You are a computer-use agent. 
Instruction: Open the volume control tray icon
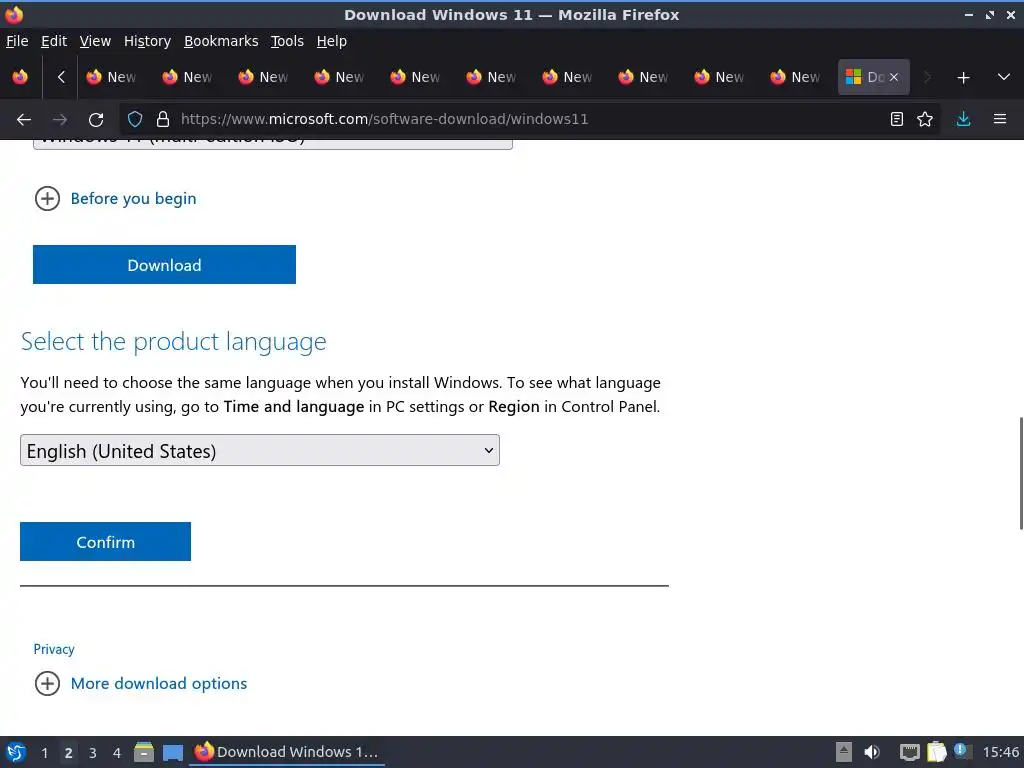pos(872,752)
